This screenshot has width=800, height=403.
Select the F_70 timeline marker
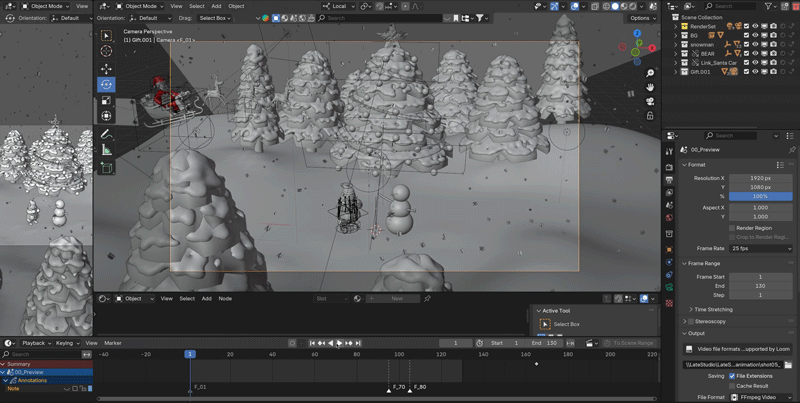[389, 390]
